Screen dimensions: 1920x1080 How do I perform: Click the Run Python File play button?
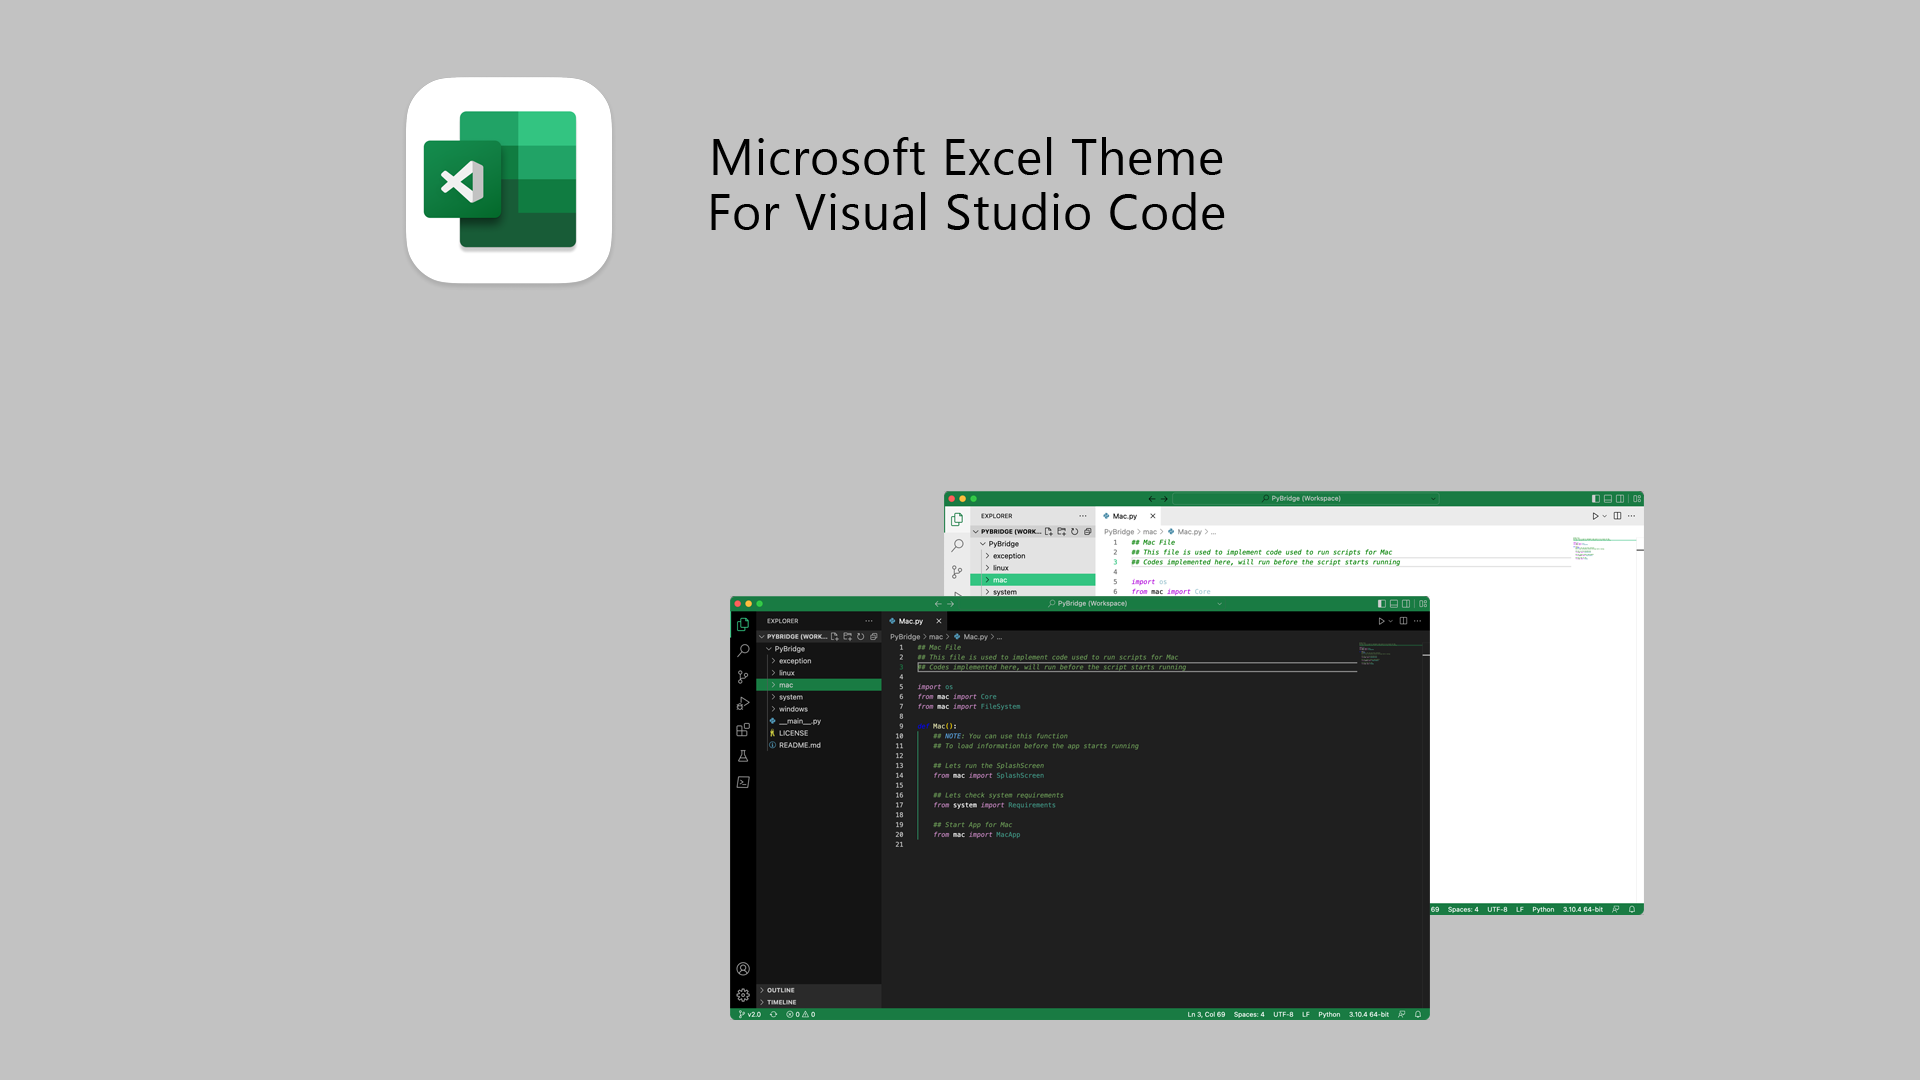[x=1381, y=621]
